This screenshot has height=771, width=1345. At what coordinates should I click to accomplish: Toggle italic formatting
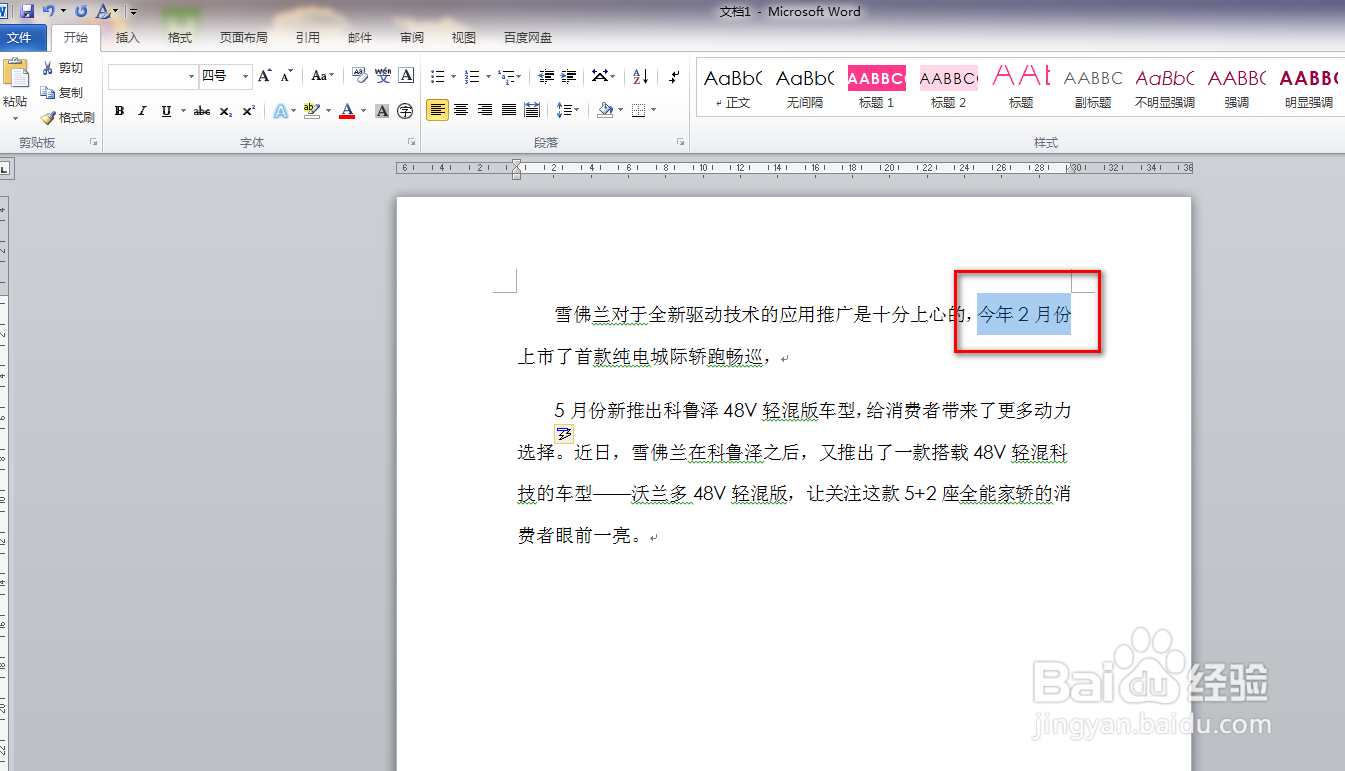(x=142, y=111)
